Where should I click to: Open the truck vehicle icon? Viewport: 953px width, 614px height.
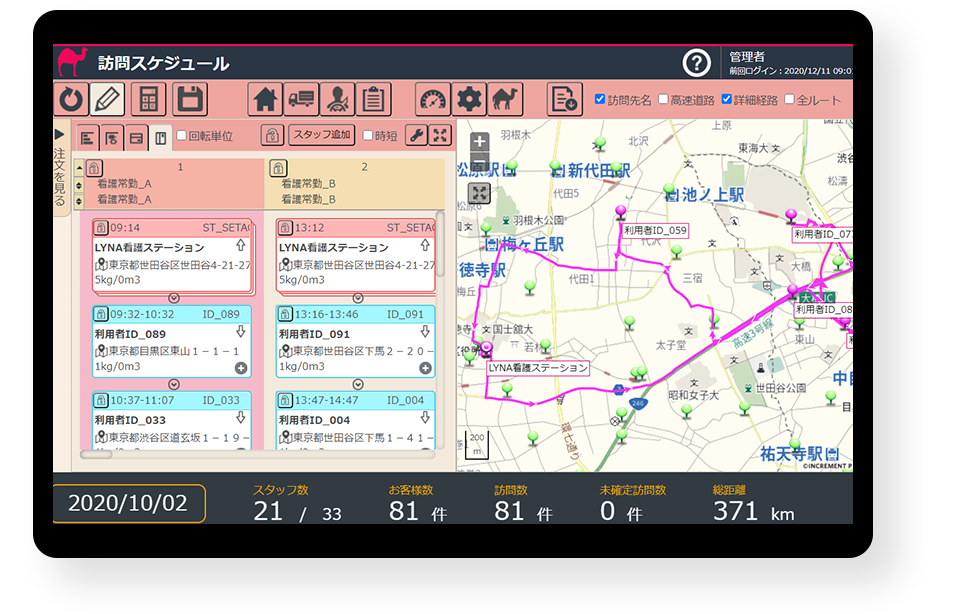coord(301,99)
